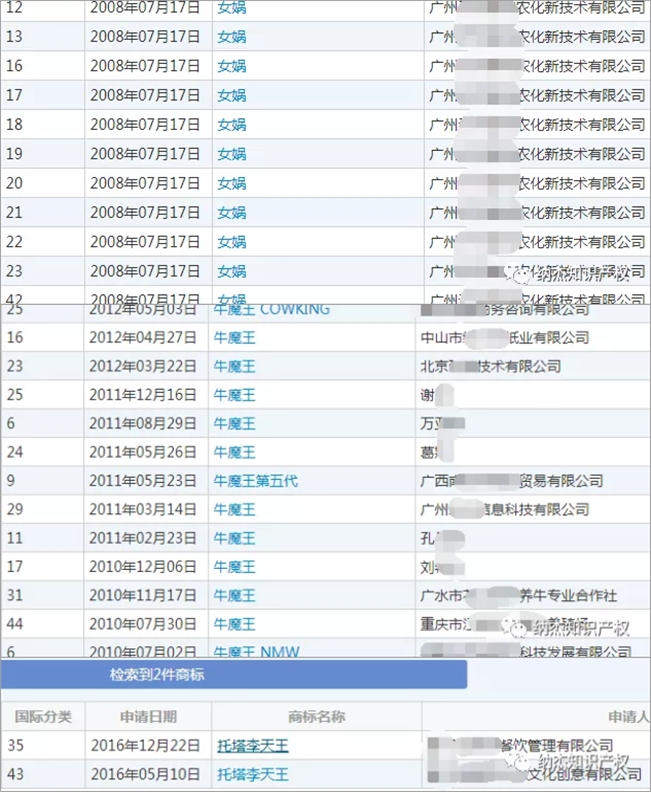Open 牛魔王 link dated 2012年04月27日
Screen dimensions: 651x792
(234, 337)
